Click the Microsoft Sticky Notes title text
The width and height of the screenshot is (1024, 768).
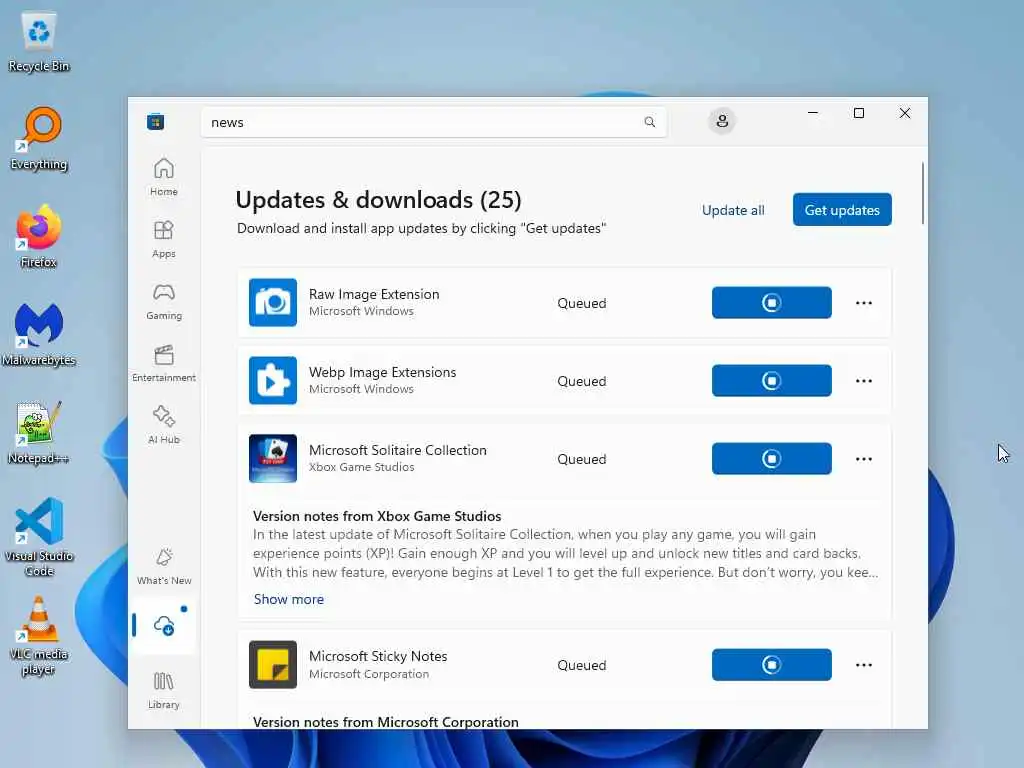point(378,656)
